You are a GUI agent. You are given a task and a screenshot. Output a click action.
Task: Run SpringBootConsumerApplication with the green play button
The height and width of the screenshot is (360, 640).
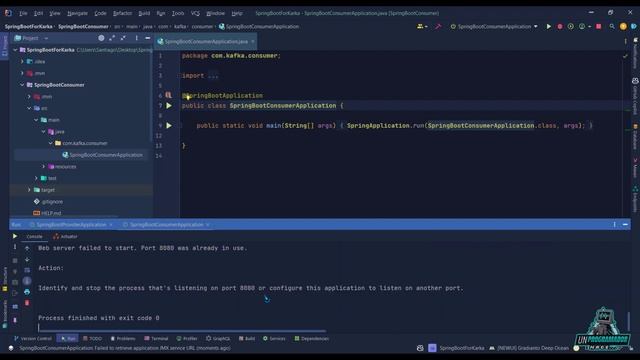[549, 27]
